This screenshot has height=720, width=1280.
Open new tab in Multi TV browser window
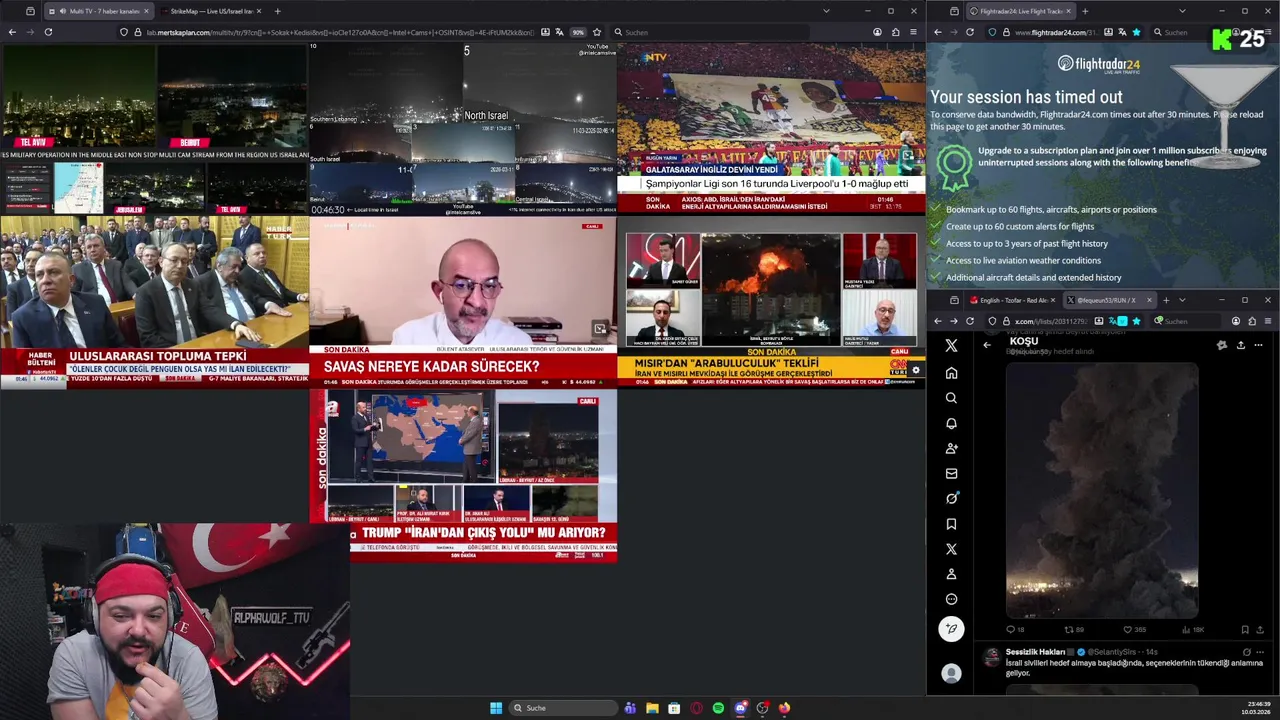point(277,11)
